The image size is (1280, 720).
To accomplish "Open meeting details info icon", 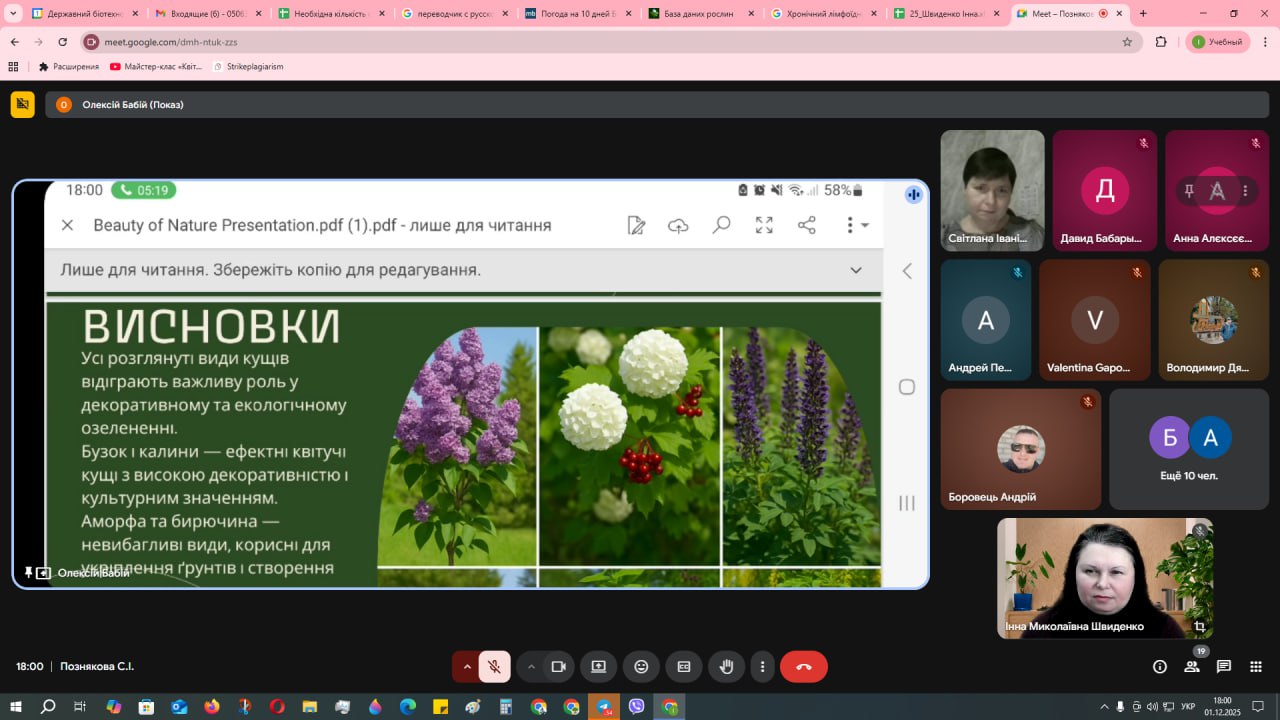I will coord(1160,666).
